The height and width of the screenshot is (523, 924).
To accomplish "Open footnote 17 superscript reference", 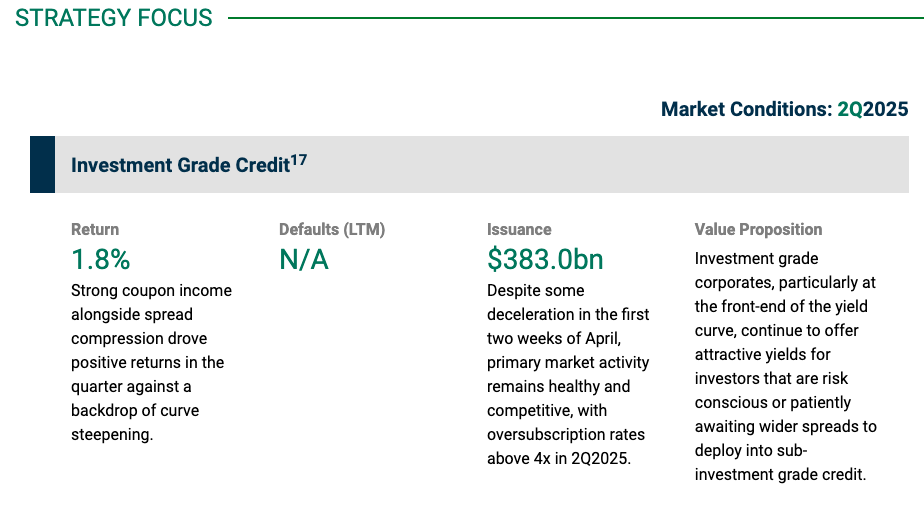I will [x=299, y=160].
